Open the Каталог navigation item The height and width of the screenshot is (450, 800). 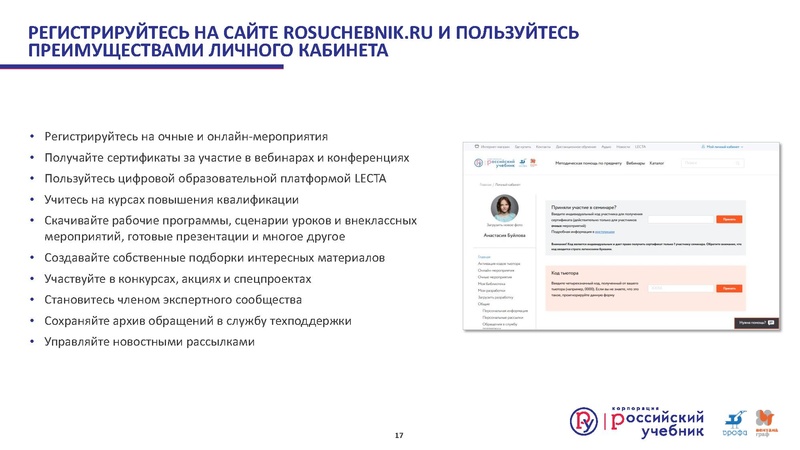click(x=657, y=163)
